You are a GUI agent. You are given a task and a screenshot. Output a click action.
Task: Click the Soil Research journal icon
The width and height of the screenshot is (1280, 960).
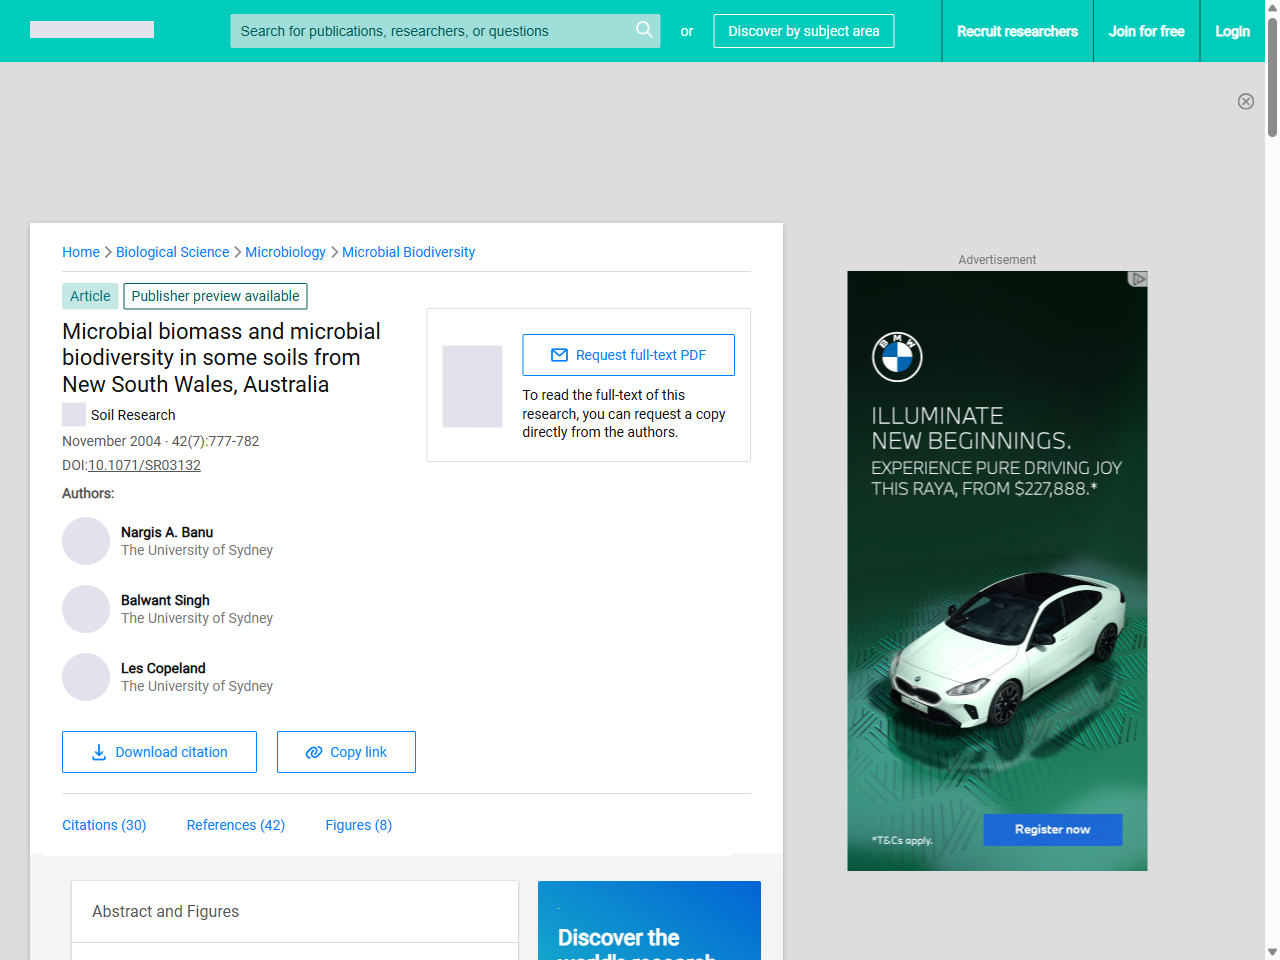click(x=74, y=414)
